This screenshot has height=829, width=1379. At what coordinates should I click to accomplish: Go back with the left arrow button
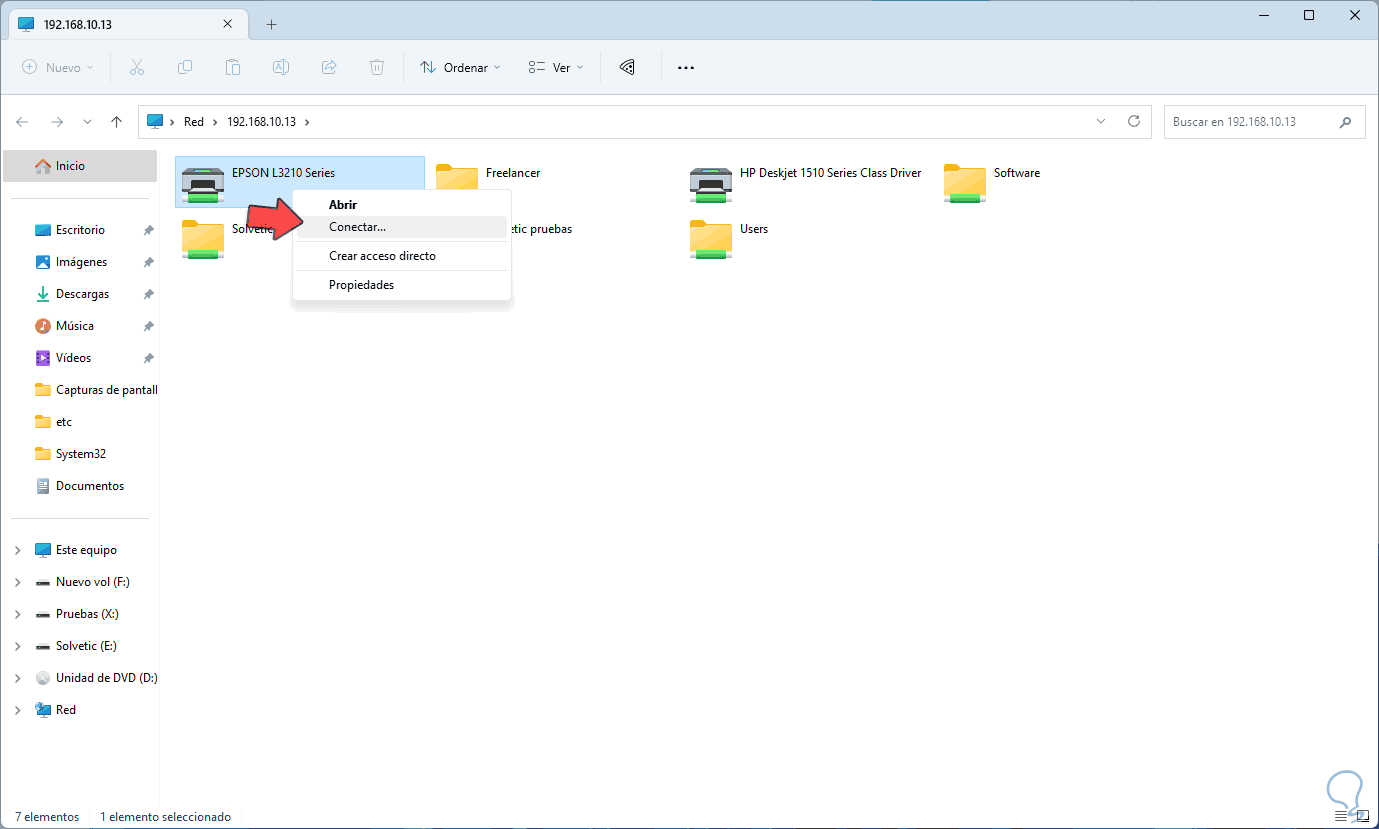click(23, 122)
